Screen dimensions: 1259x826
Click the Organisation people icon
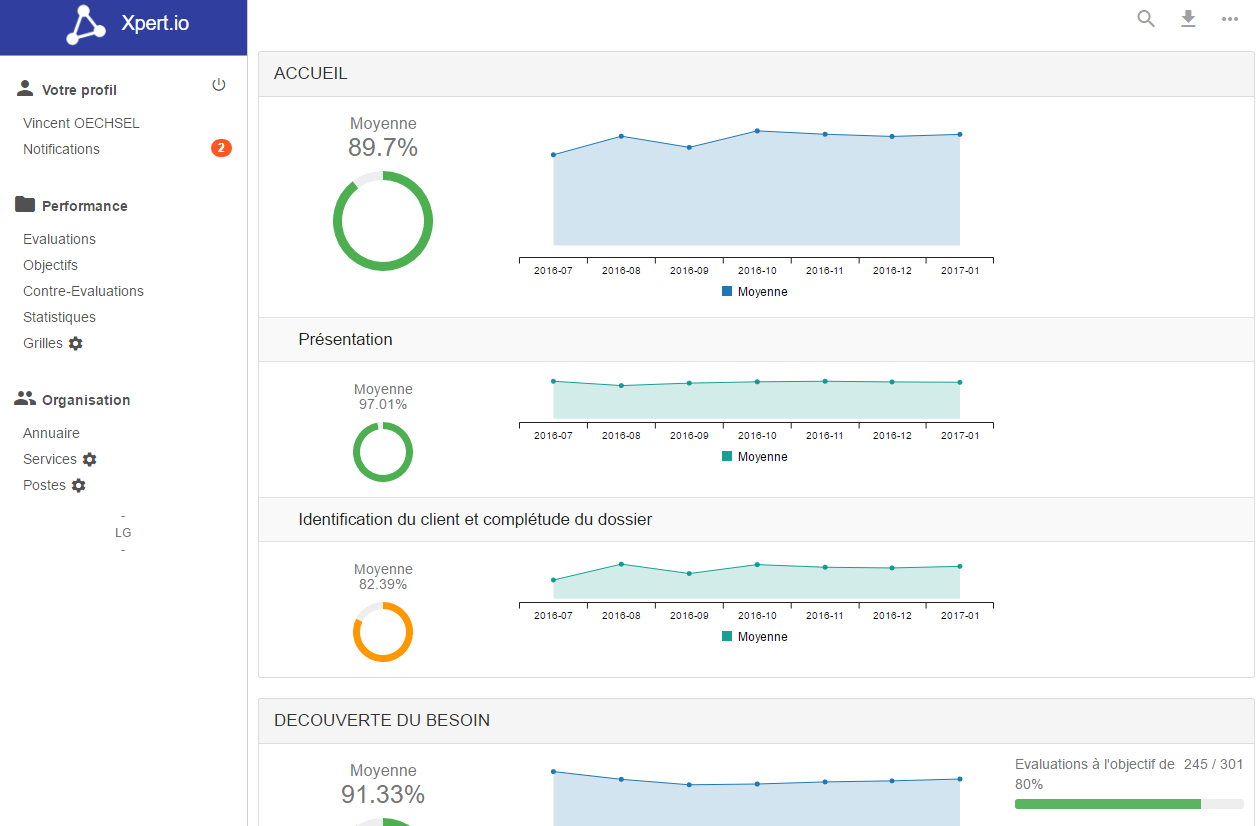pyautogui.click(x=25, y=399)
